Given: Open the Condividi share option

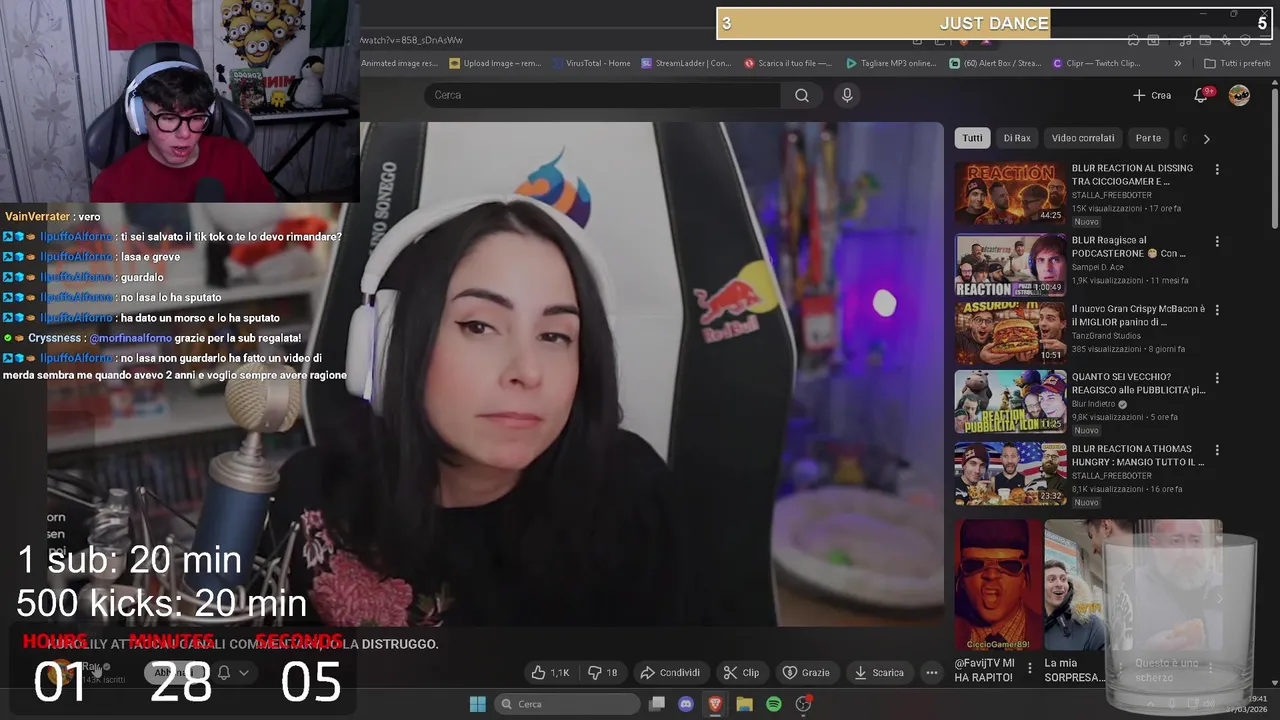Looking at the screenshot, I should (x=670, y=673).
